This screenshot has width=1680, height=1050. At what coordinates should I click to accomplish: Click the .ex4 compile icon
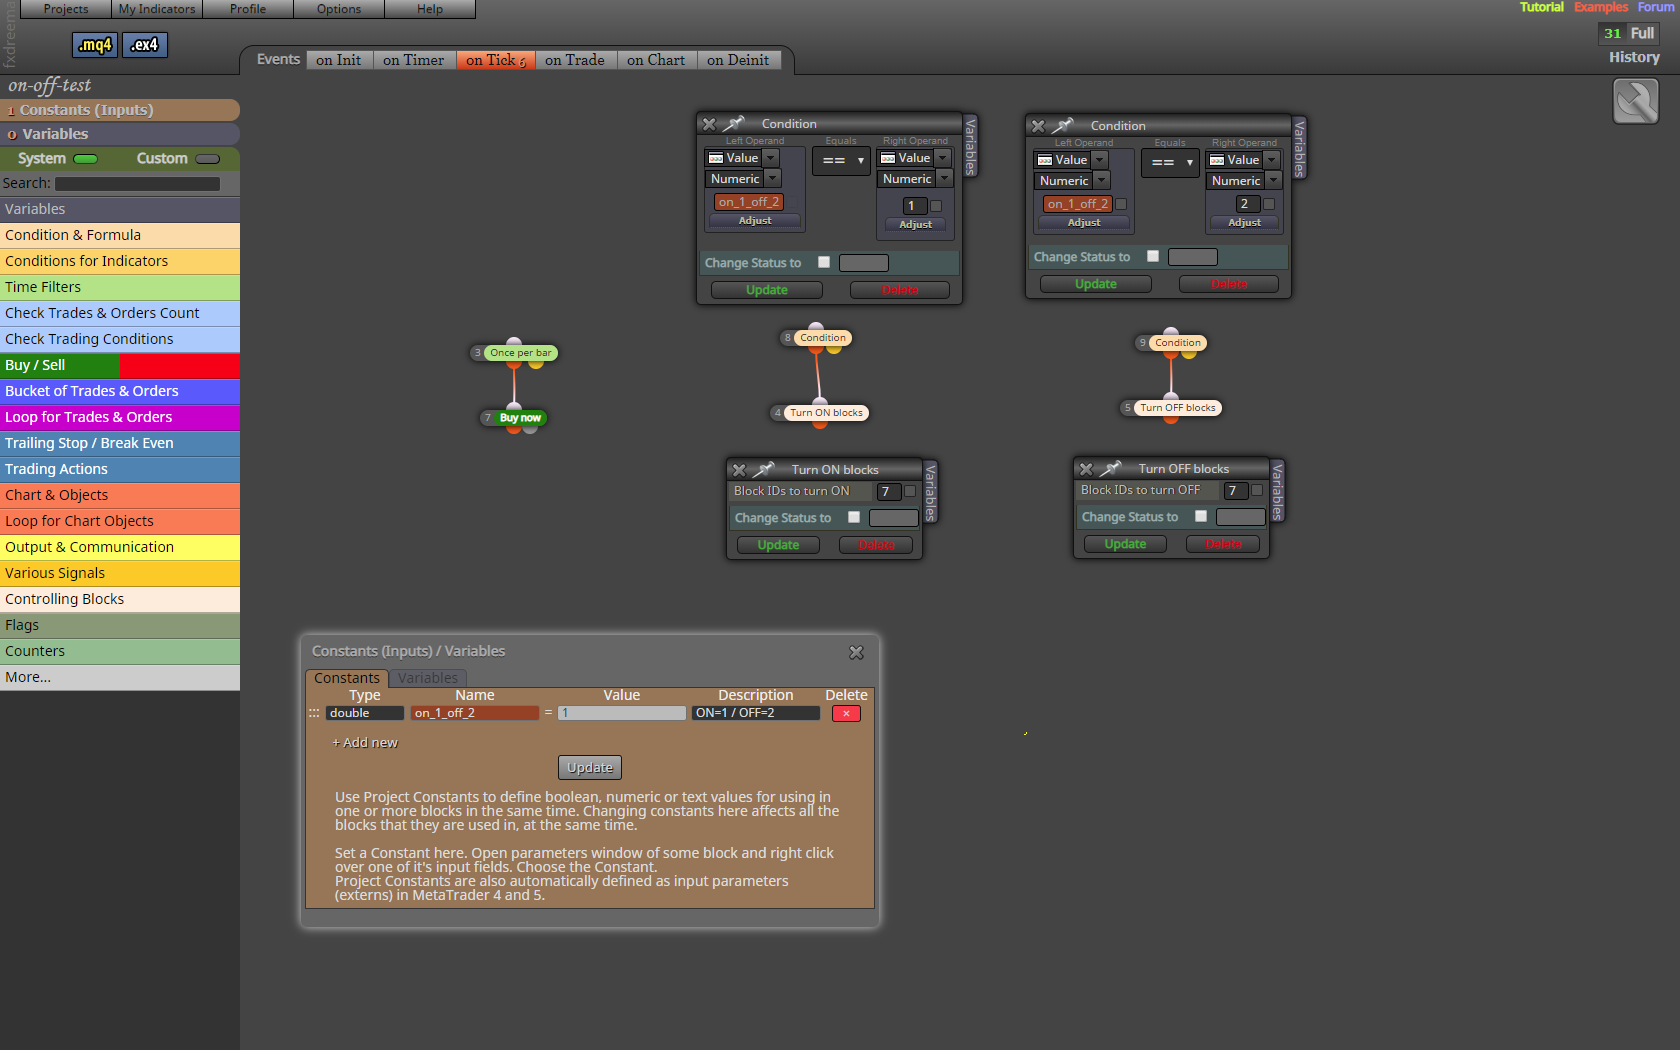[145, 45]
